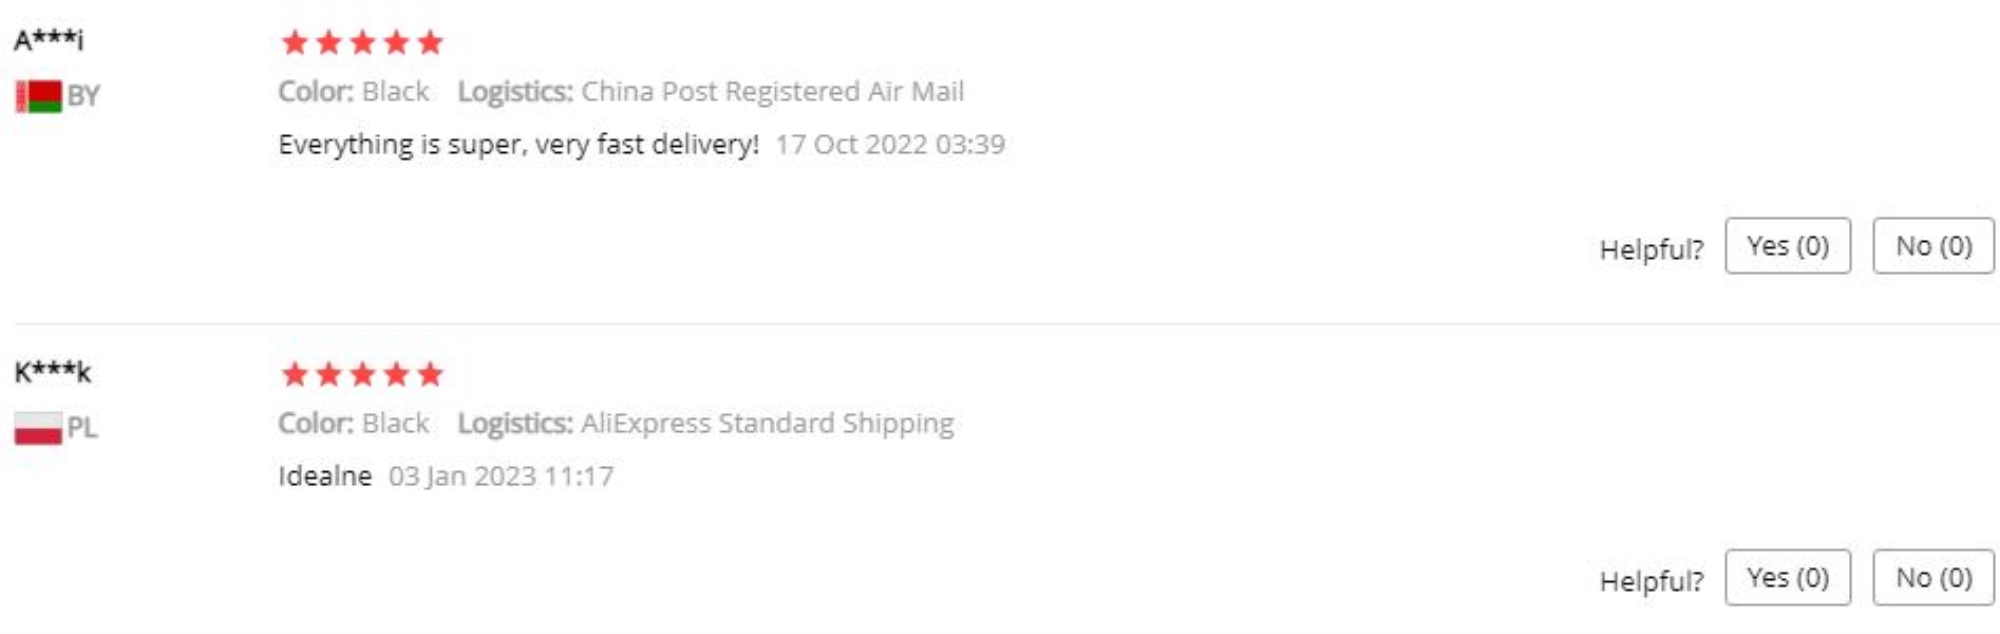Click the first star of A***i's rating
Screen dimensions: 2000x634
click(x=294, y=42)
